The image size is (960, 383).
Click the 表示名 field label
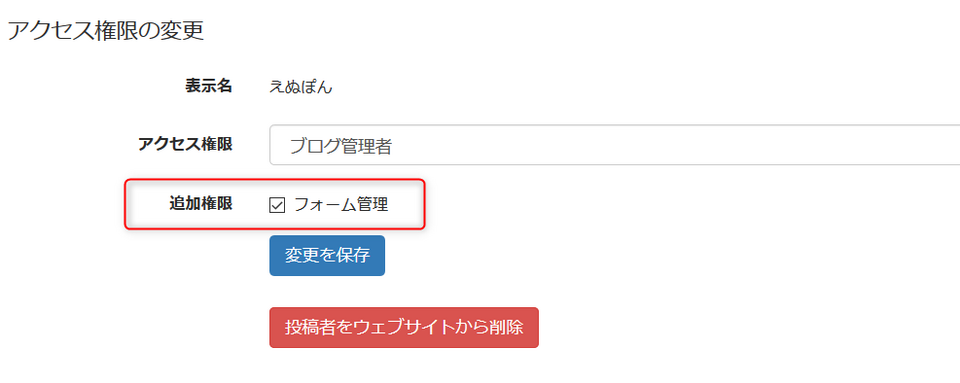point(209,86)
